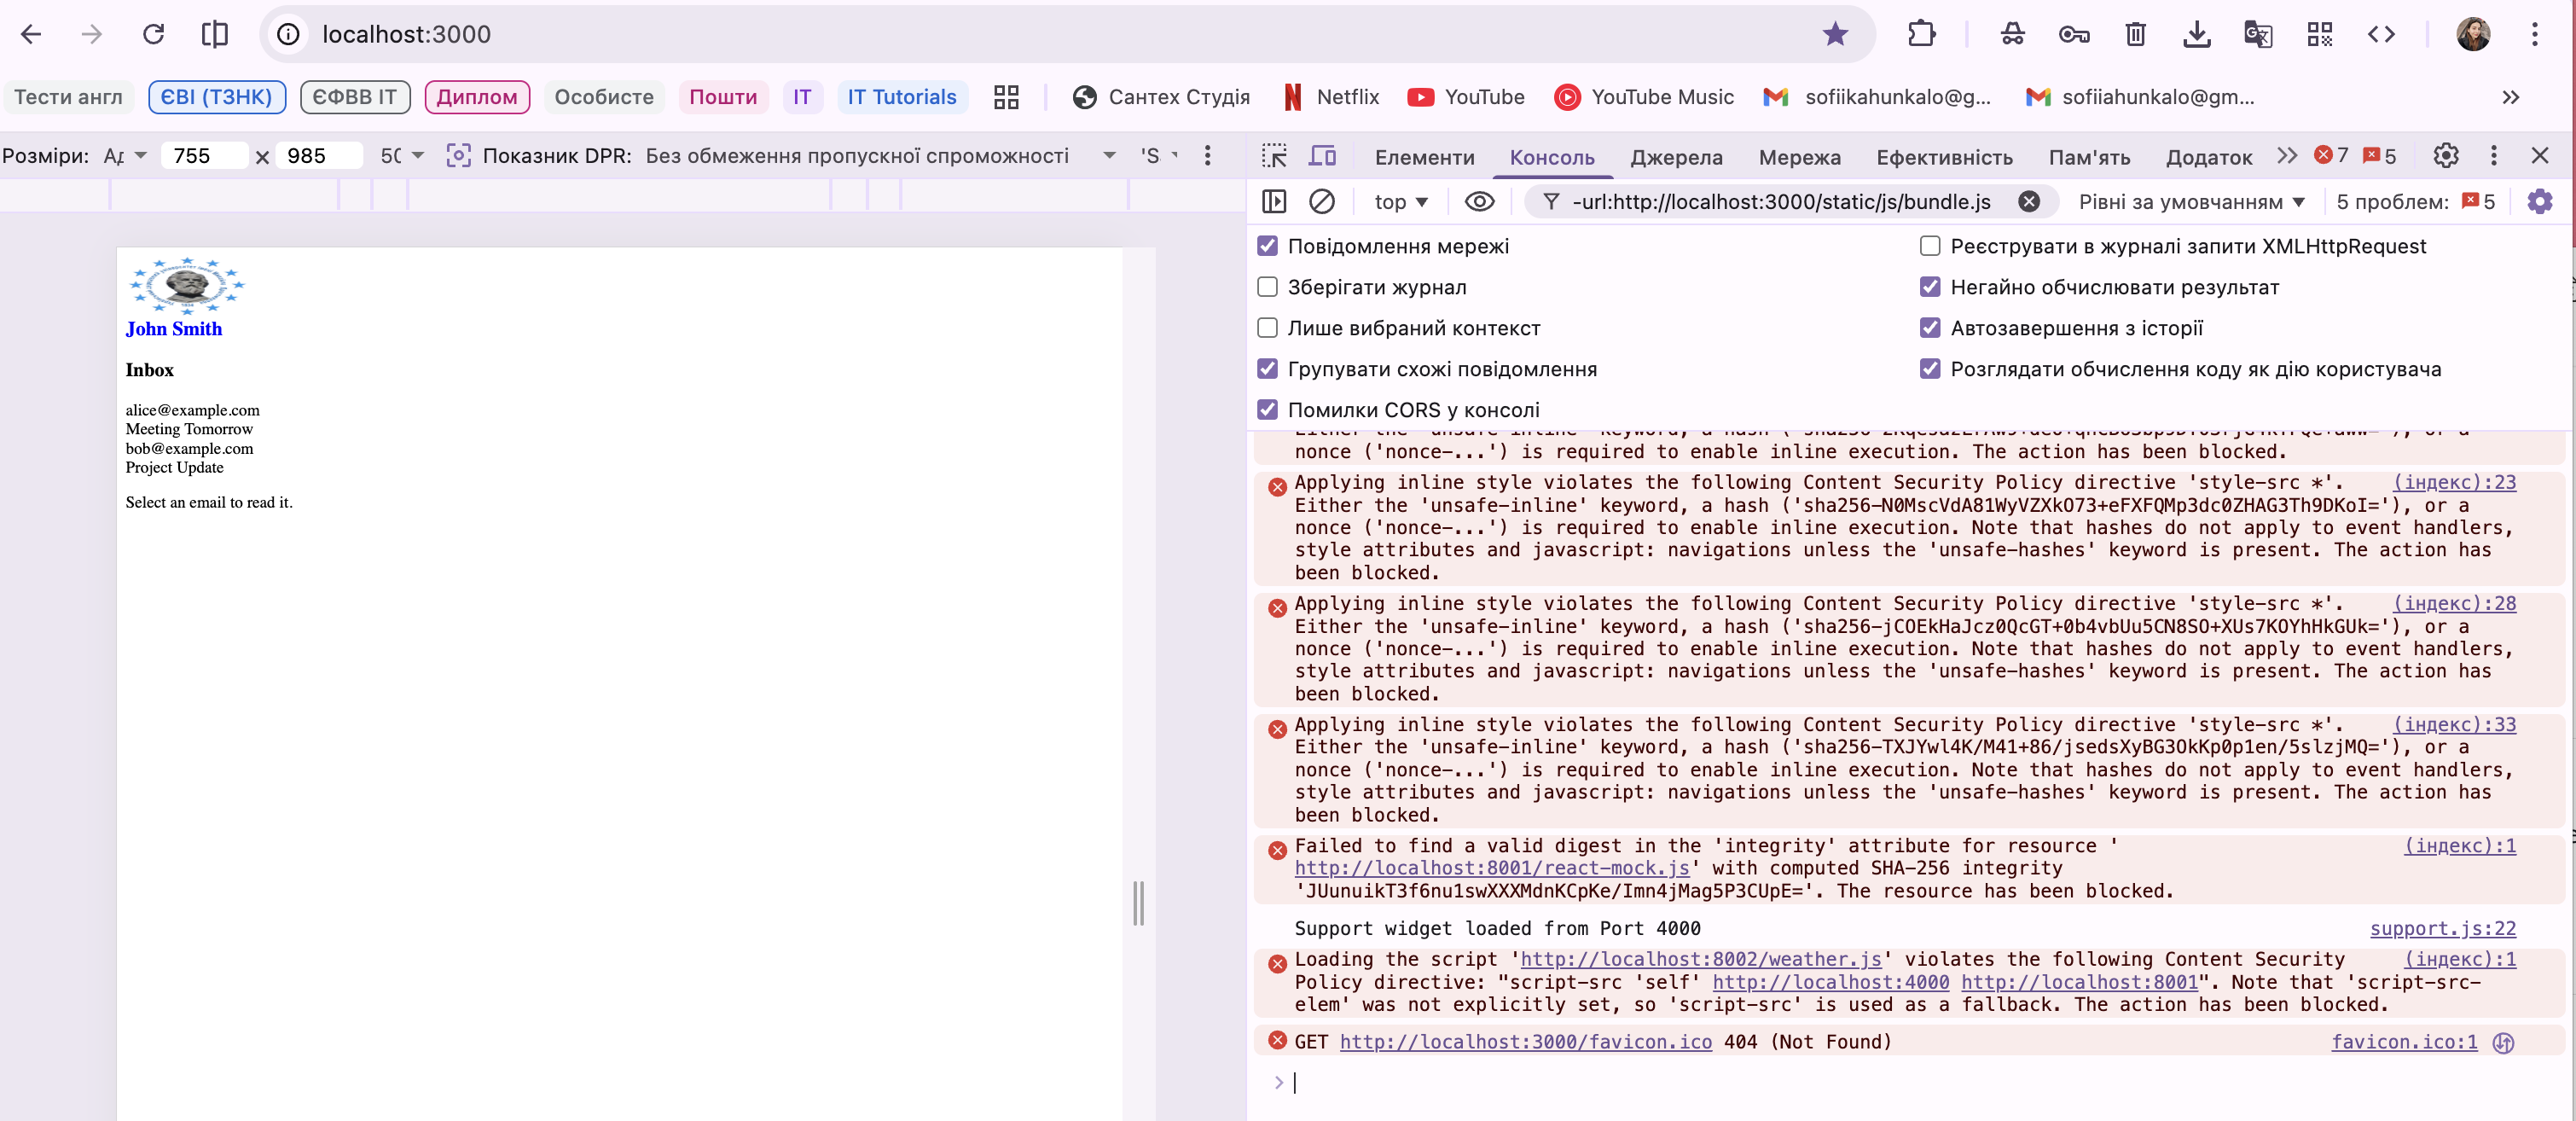Open the Пам'ять tab
Image resolution: width=2576 pixels, height=1121 pixels.
click(x=2089, y=157)
